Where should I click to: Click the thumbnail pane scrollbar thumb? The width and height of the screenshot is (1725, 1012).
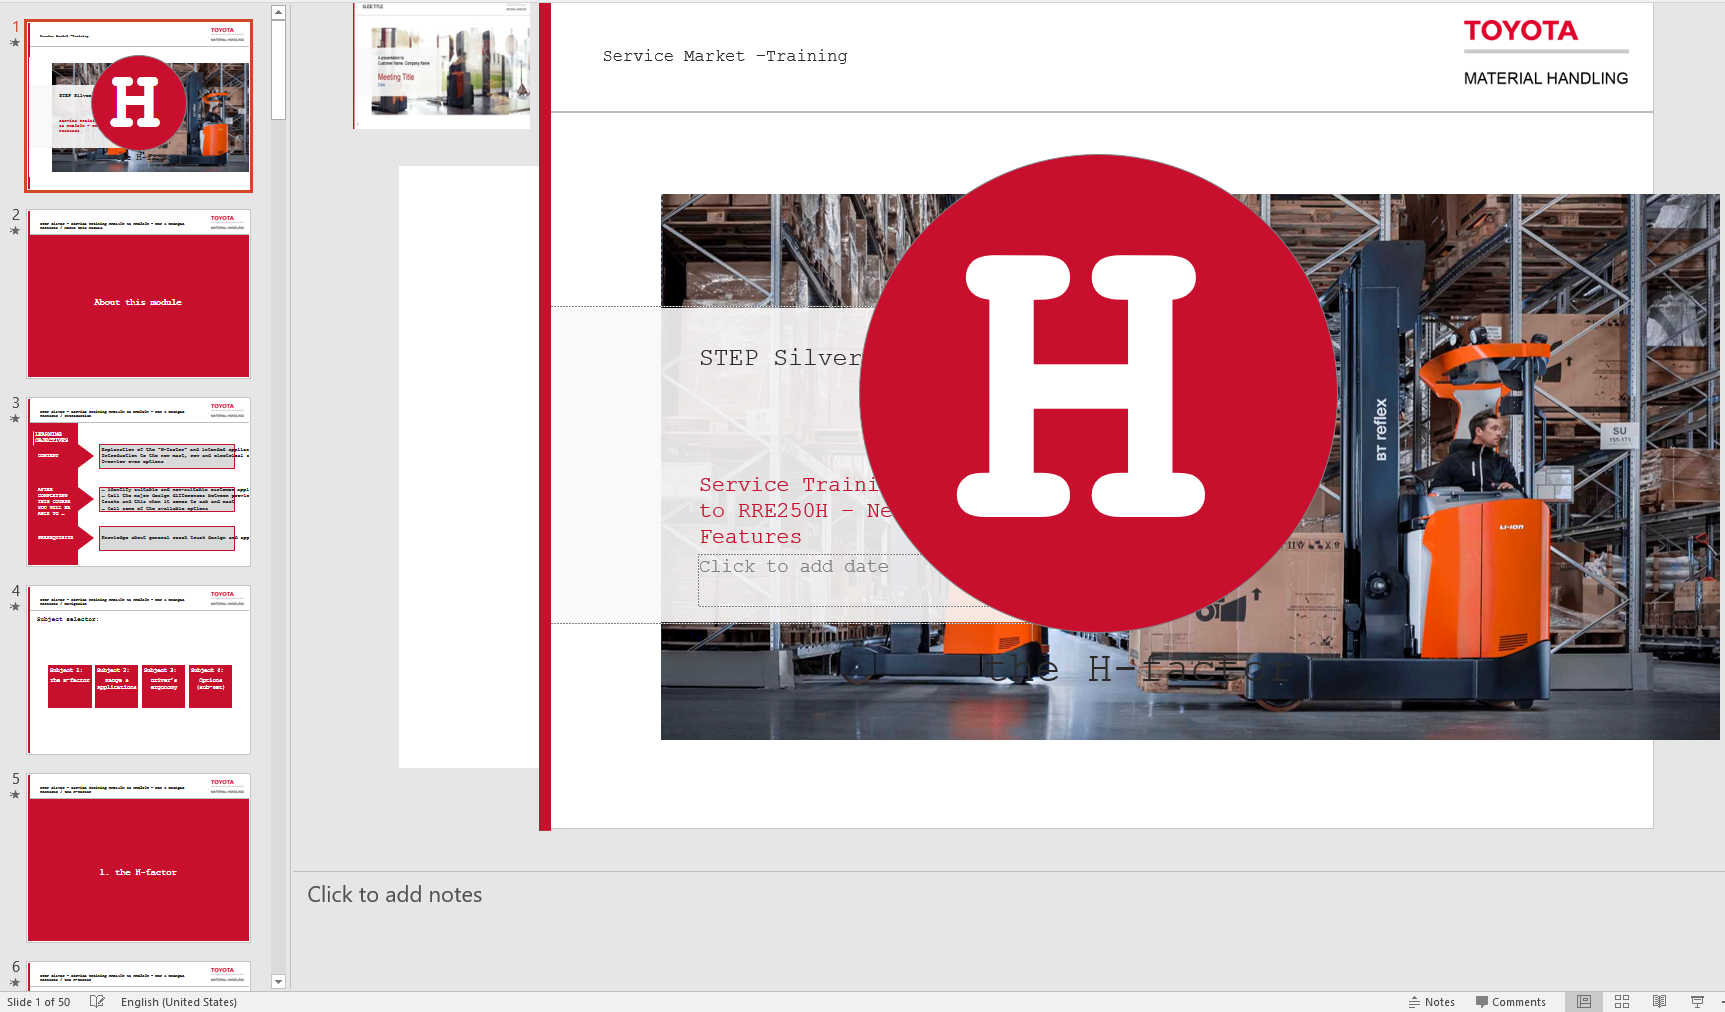pyautogui.click(x=279, y=70)
